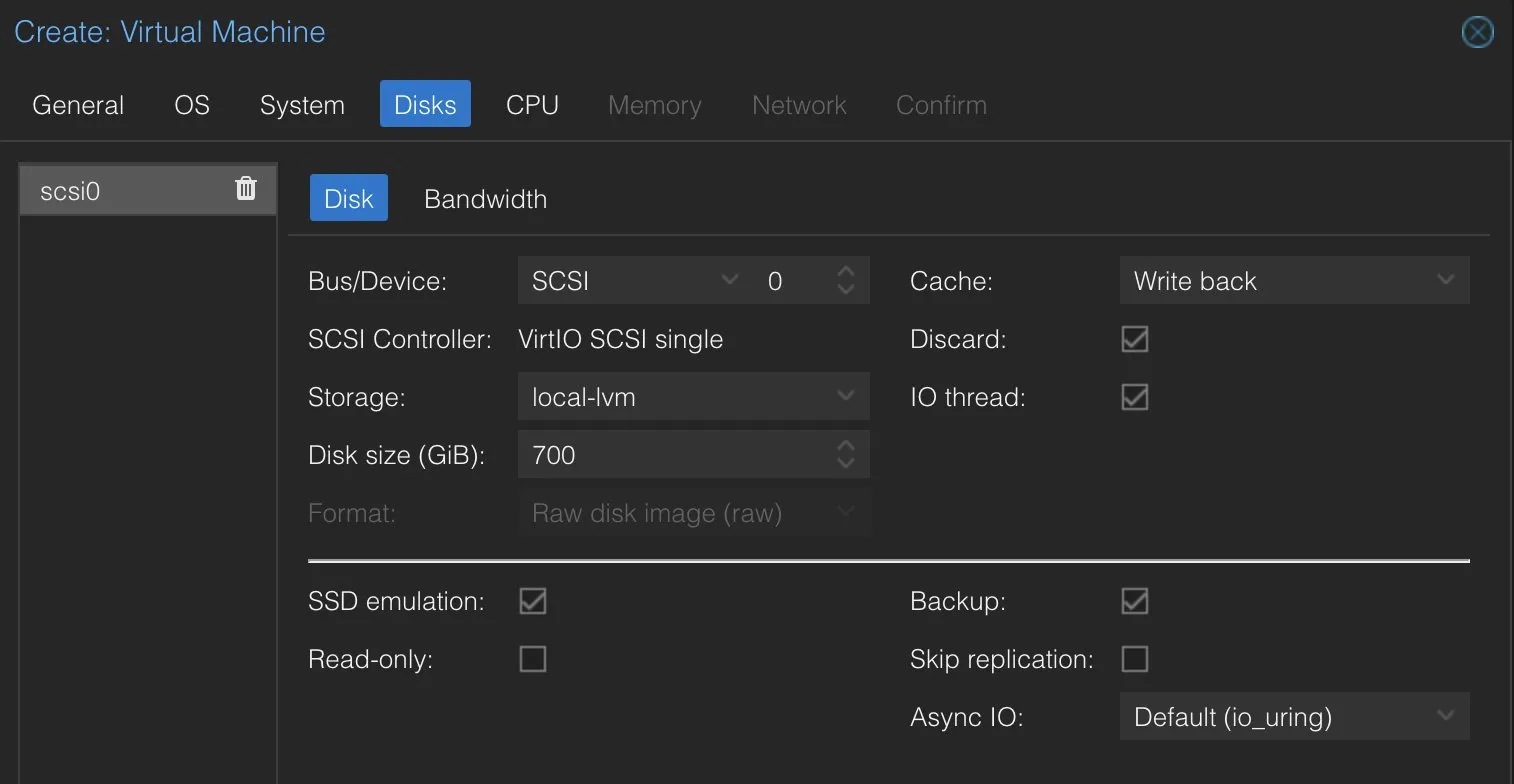Expand the Storage dropdown local-lvm
This screenshot has height=784, width=1514.
[693, 397]
